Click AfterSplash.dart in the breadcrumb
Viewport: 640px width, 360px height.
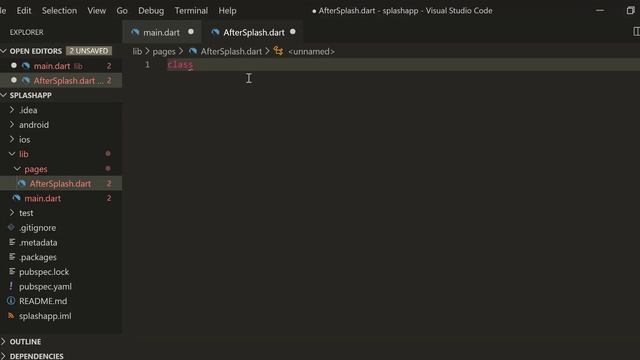coord(231,51)
